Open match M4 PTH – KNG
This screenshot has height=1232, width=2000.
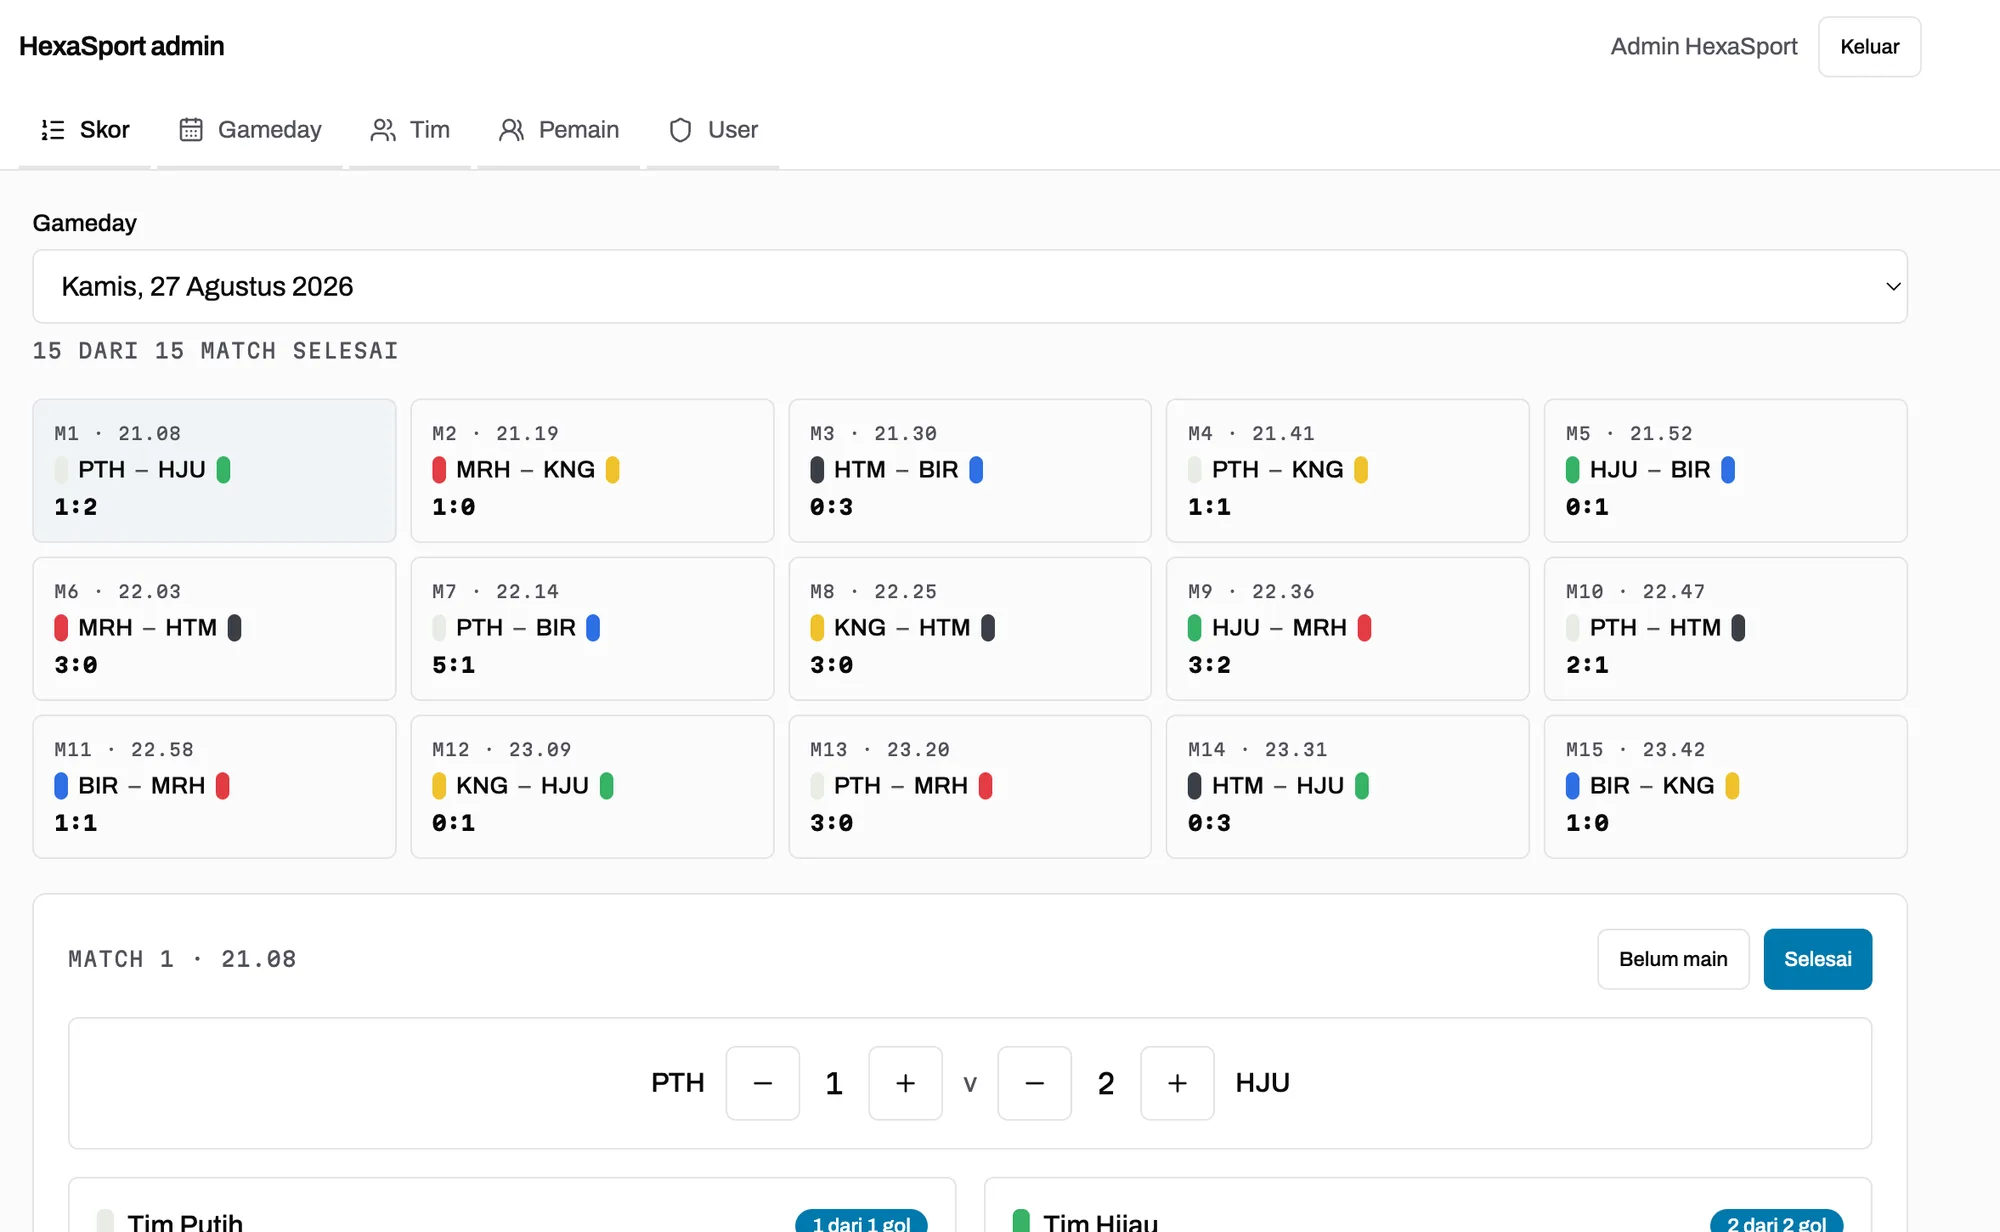[1347, 471]
